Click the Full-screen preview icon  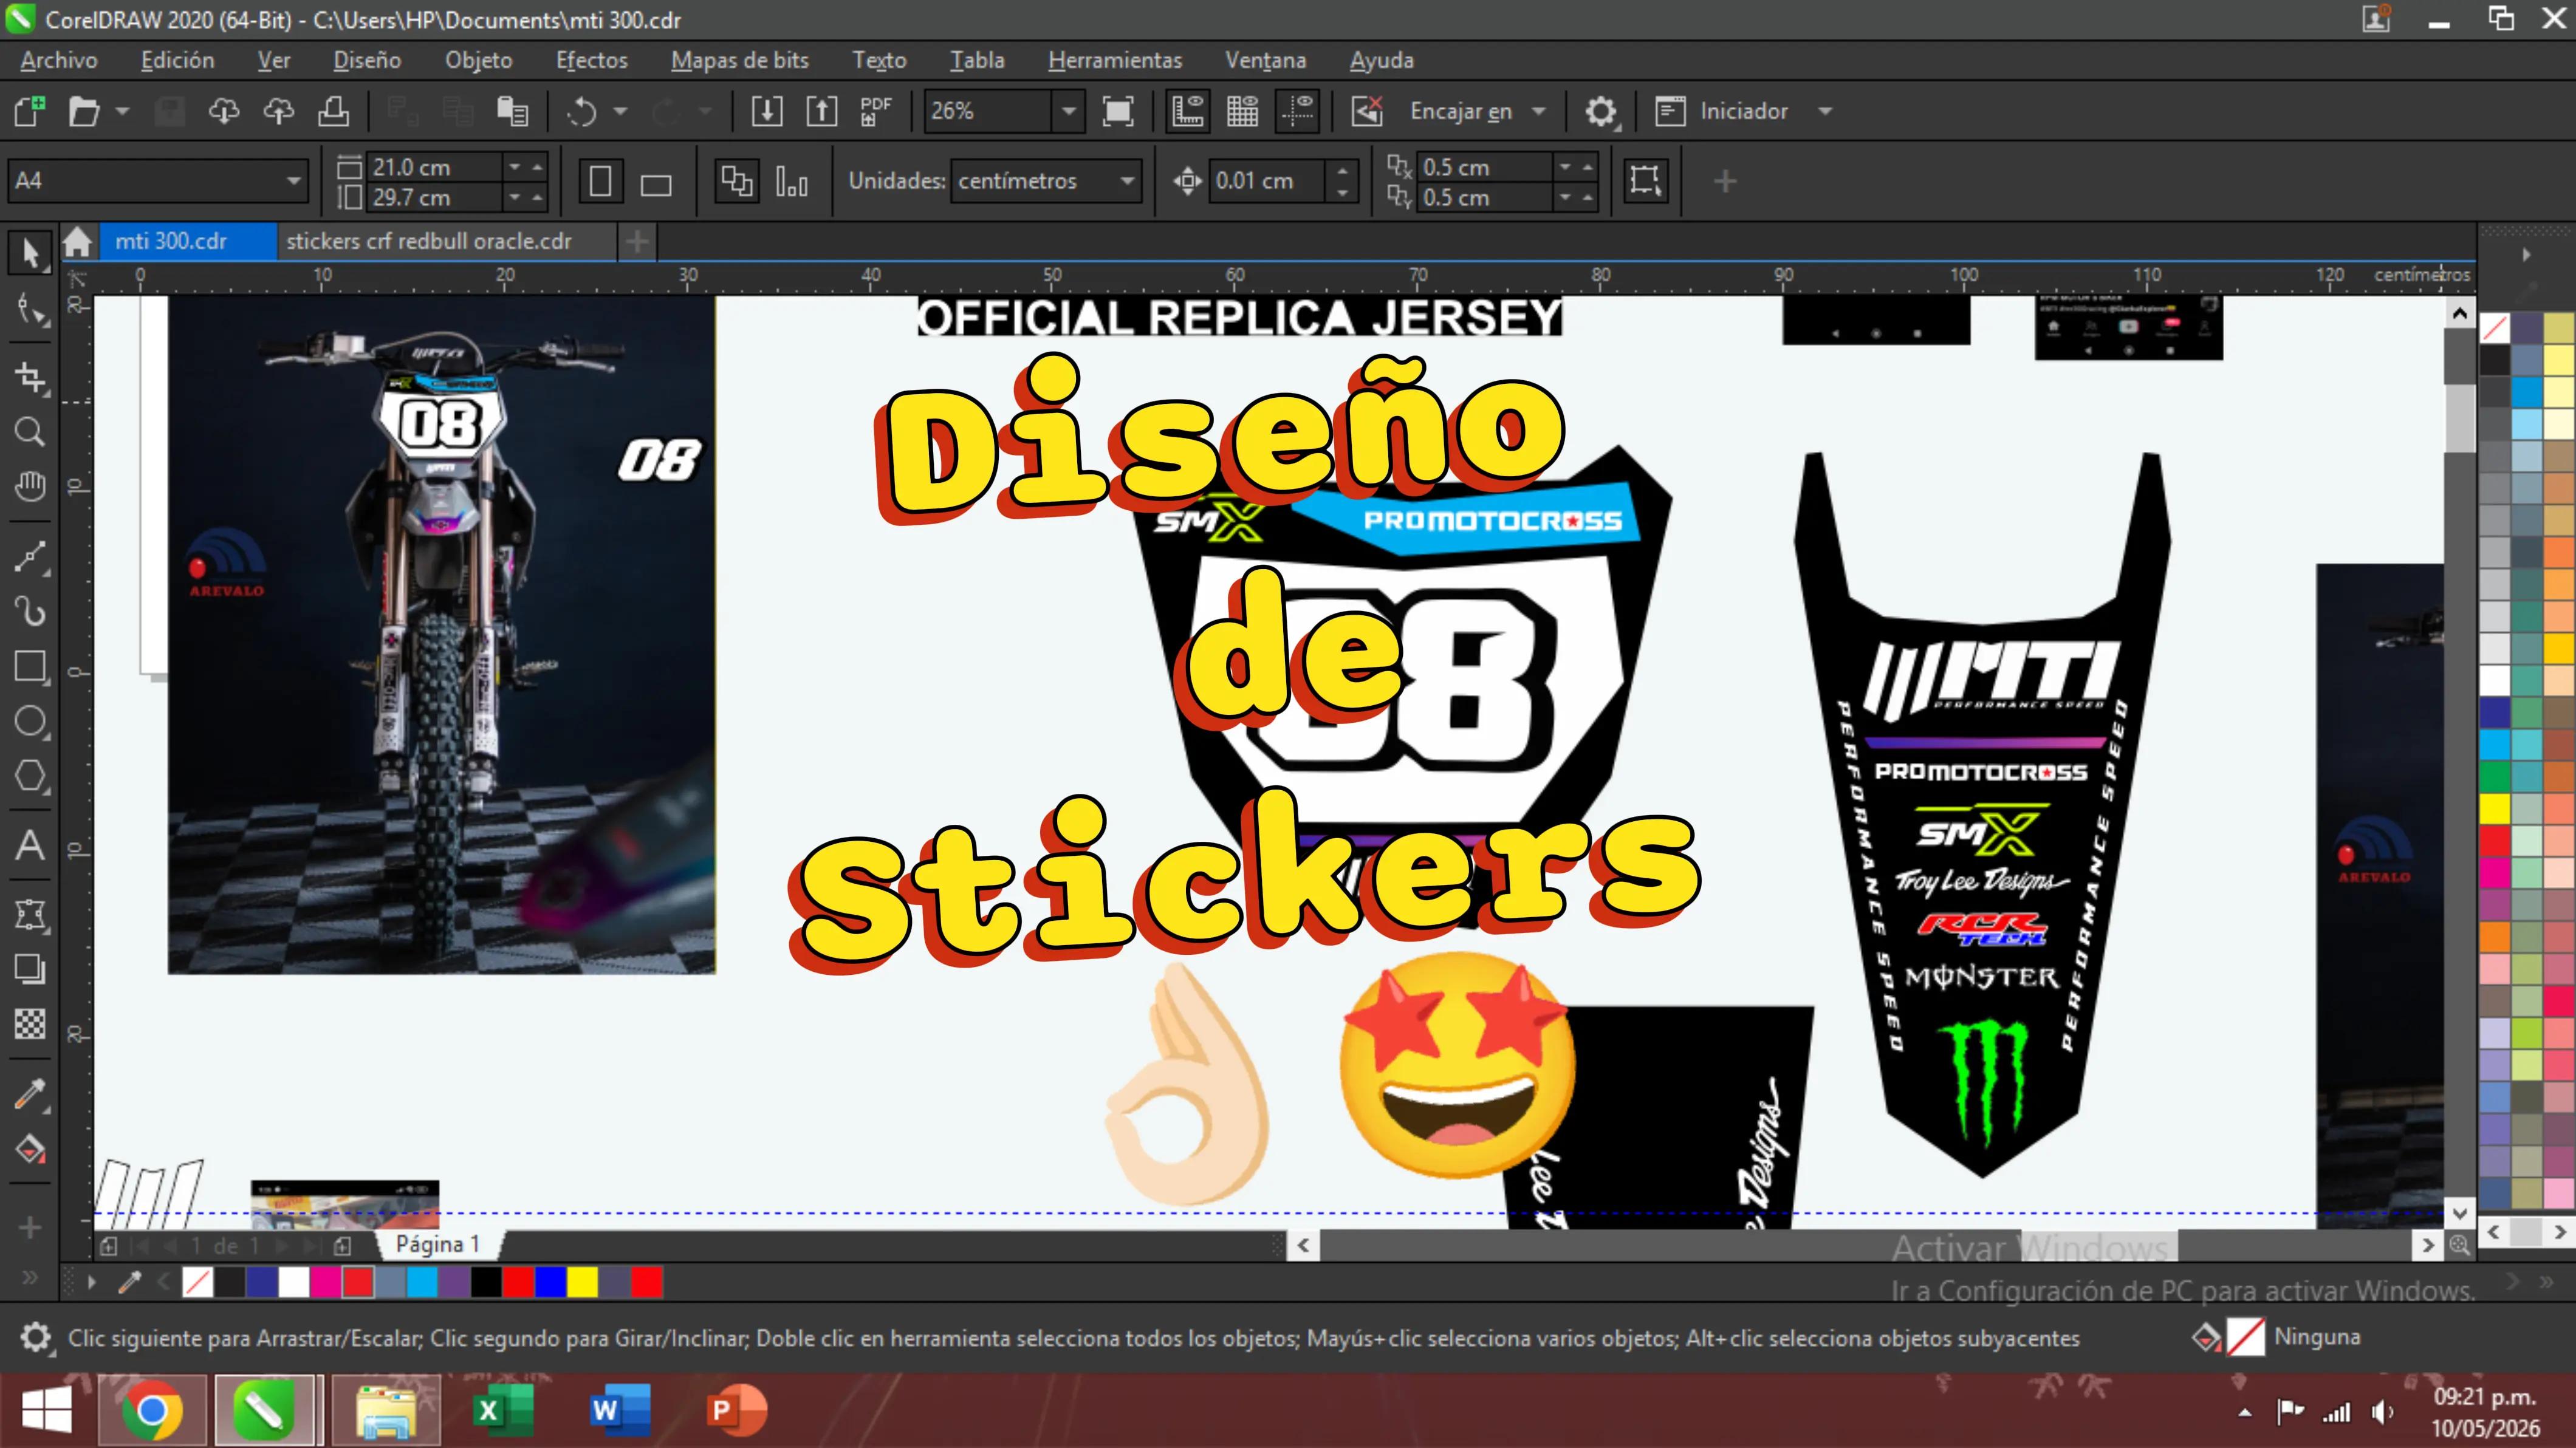[x=1117, y=111]
